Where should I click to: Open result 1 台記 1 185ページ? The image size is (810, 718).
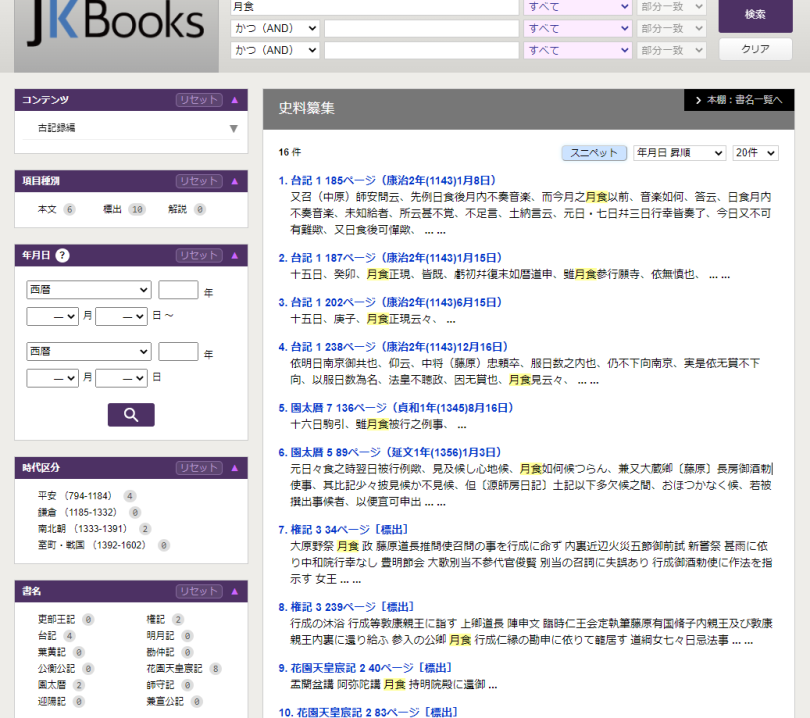click(387, 181)
